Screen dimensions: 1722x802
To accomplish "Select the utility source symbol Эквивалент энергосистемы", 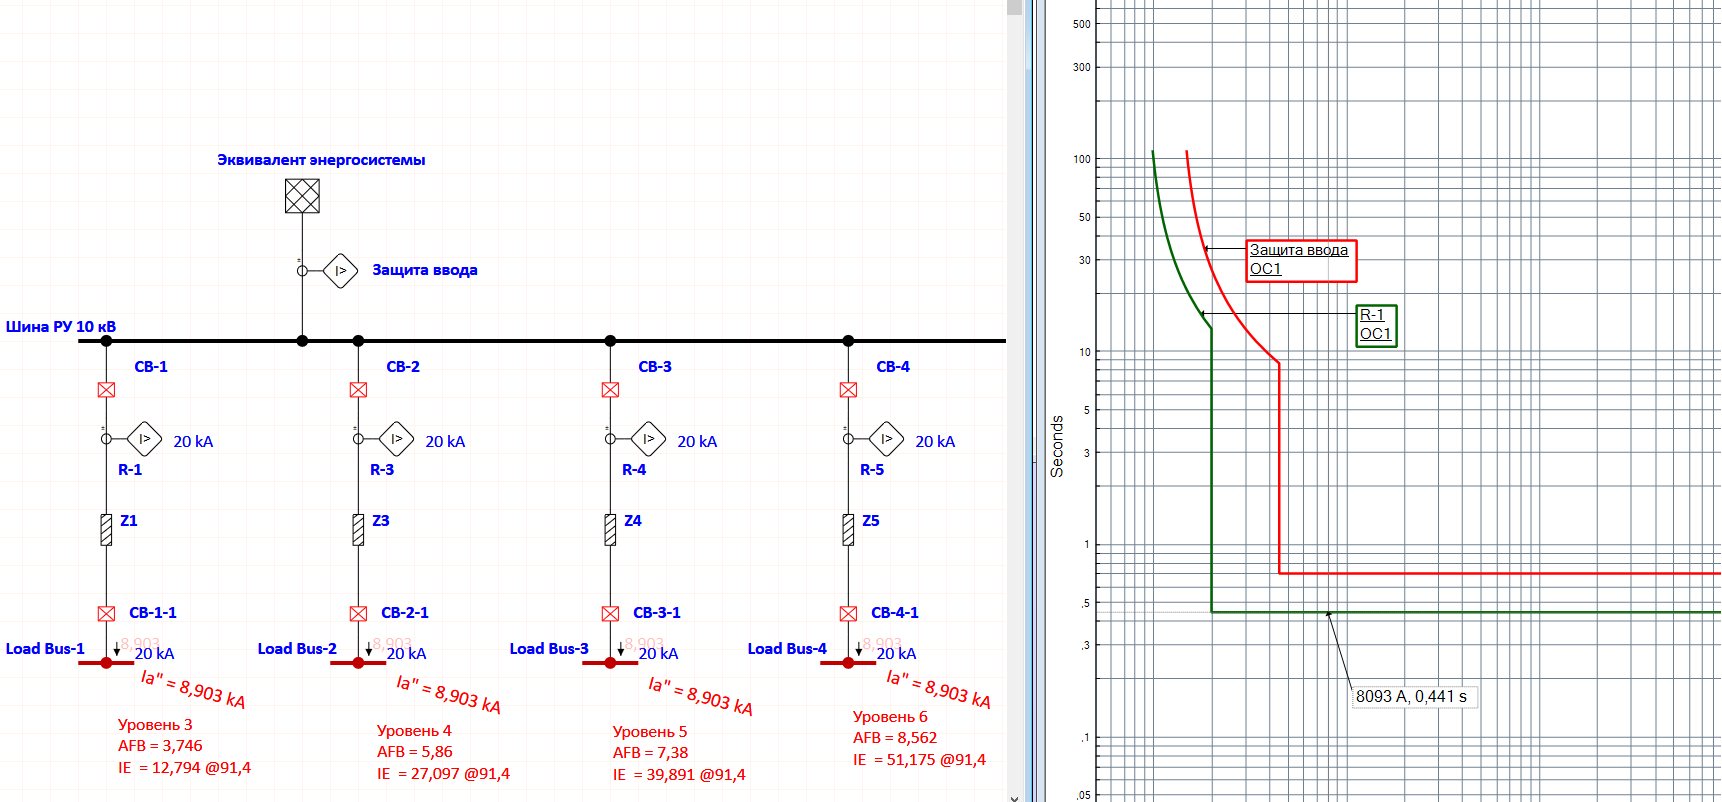I will tap(302, 196).
